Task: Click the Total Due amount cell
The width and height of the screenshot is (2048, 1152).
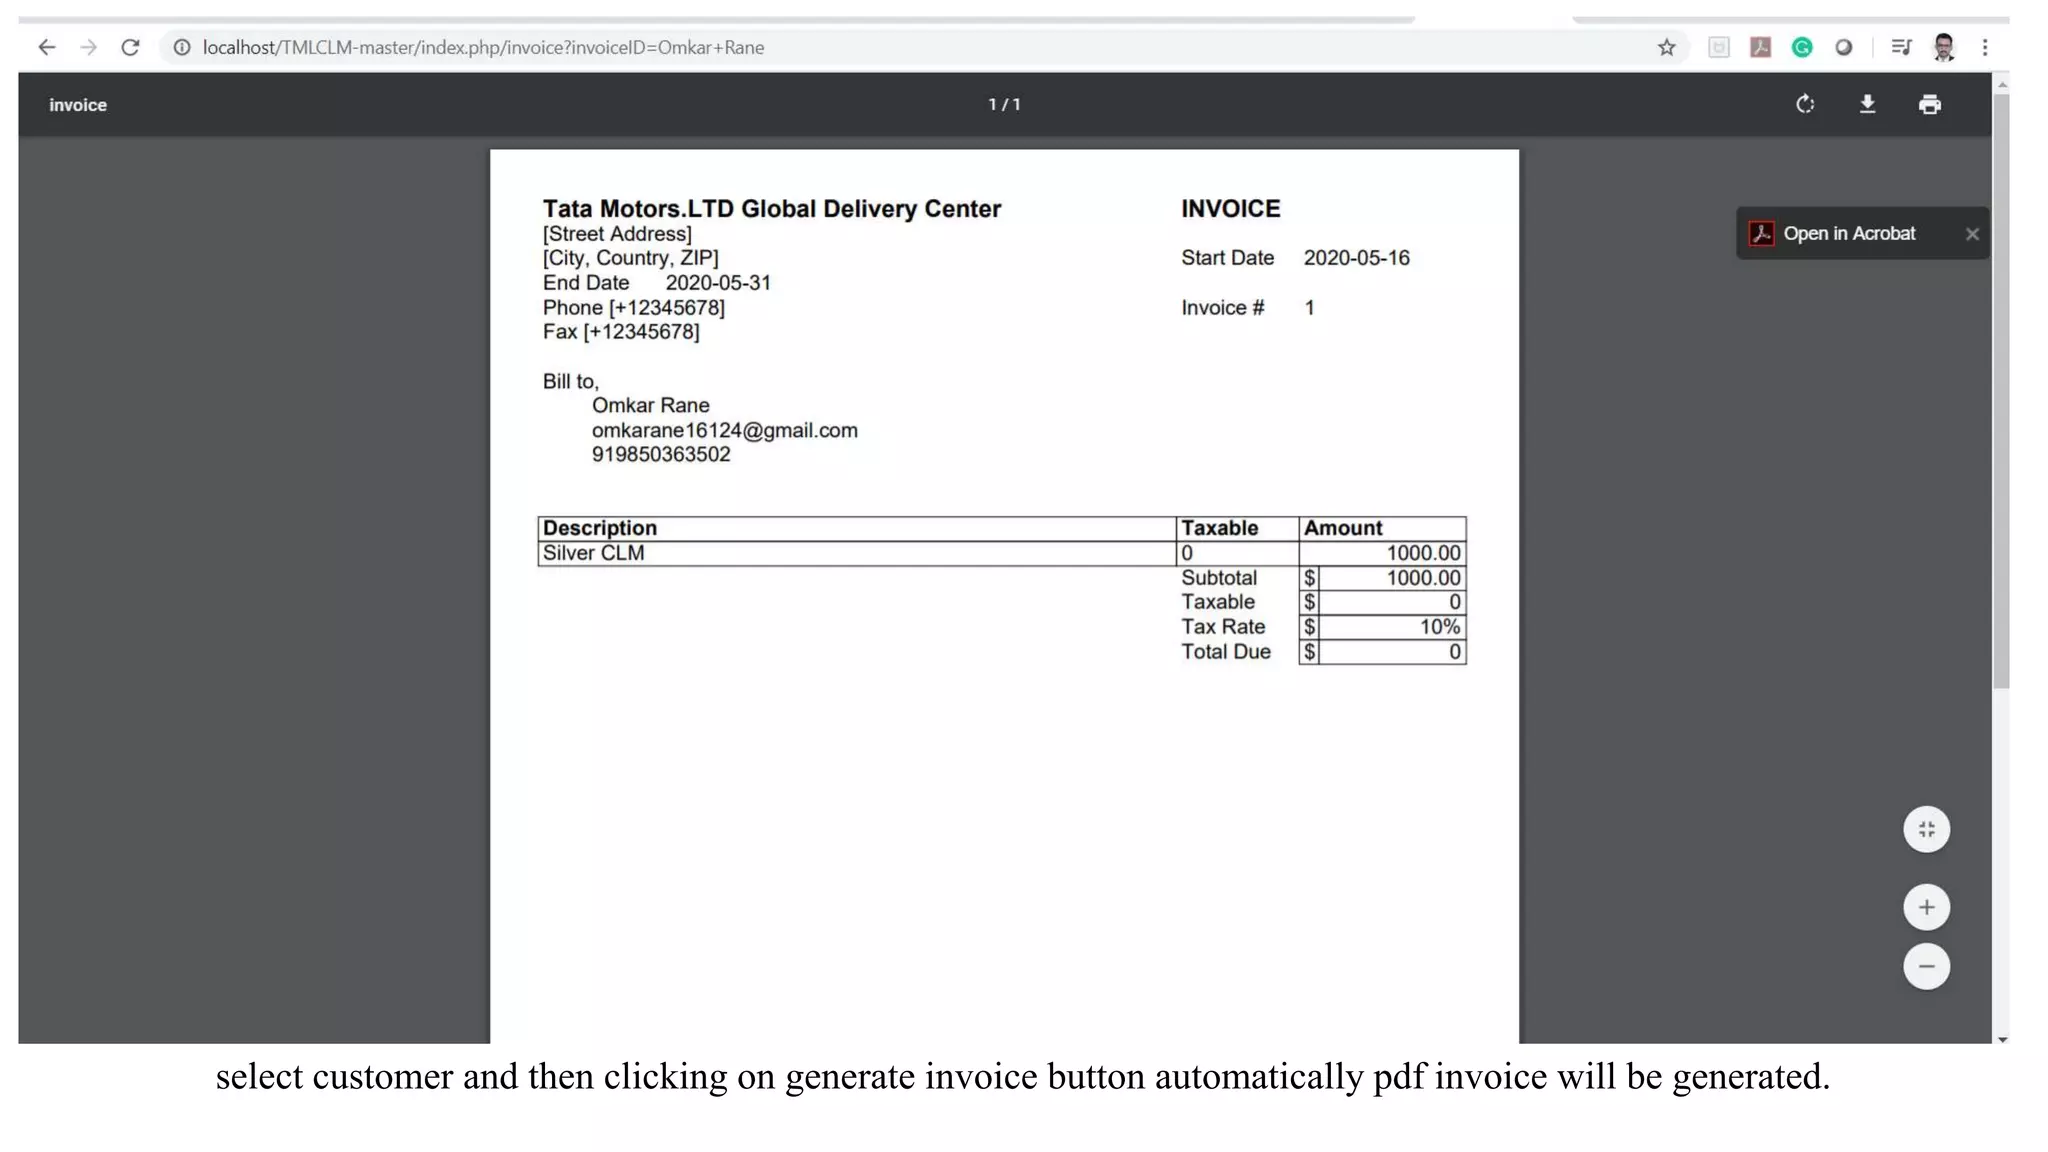Action: (1392, 652)
